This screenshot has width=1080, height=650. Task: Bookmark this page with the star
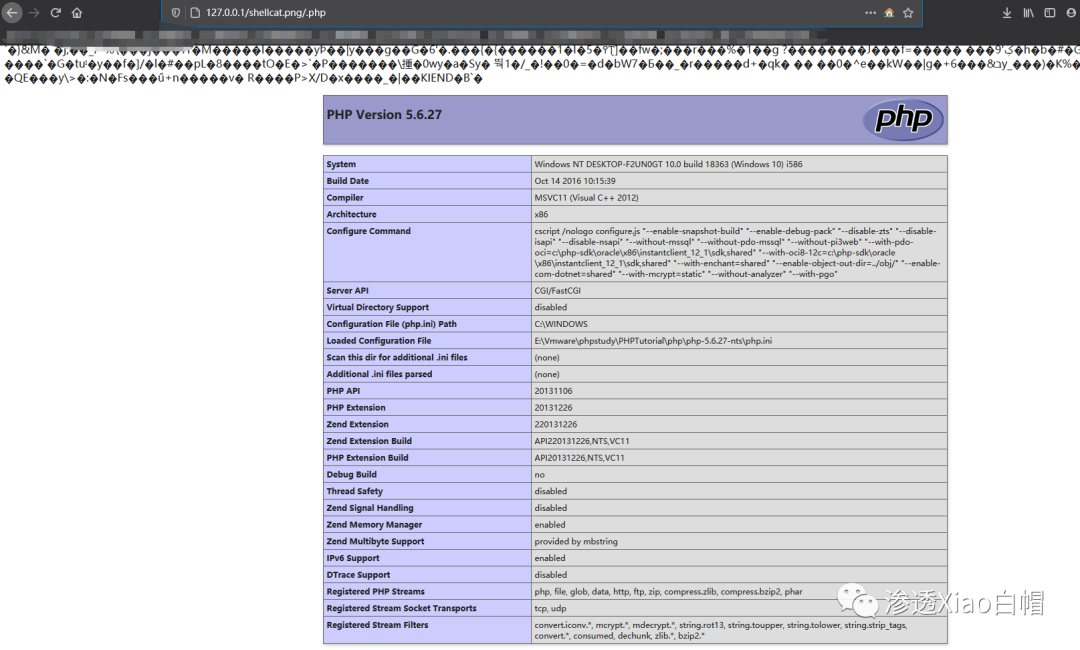(908, 12)
